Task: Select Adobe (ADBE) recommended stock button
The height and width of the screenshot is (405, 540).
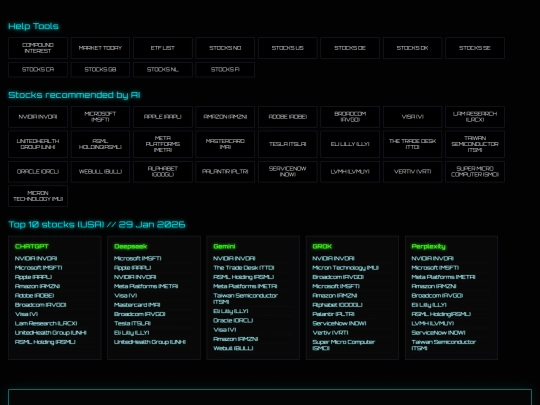Action: pos(288,117)
